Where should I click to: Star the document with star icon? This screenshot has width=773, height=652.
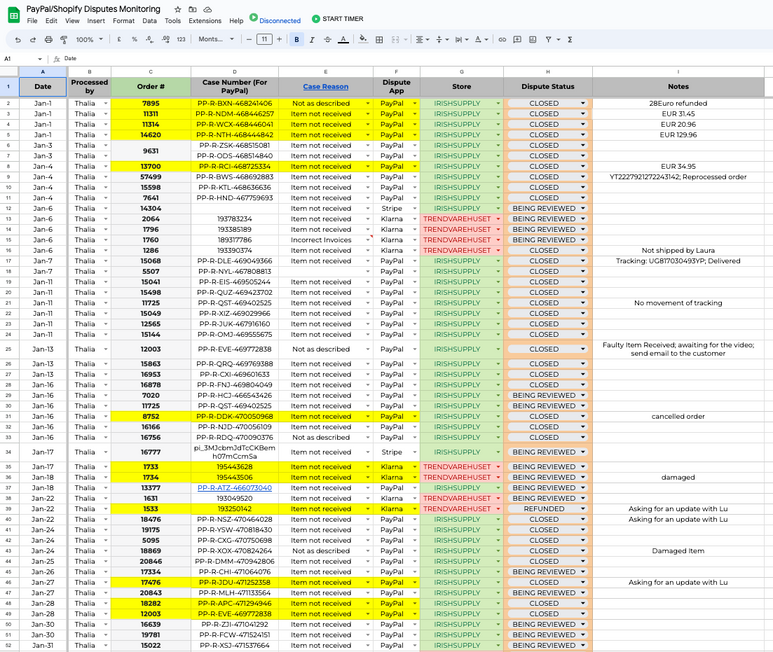(x=177, y=9)
